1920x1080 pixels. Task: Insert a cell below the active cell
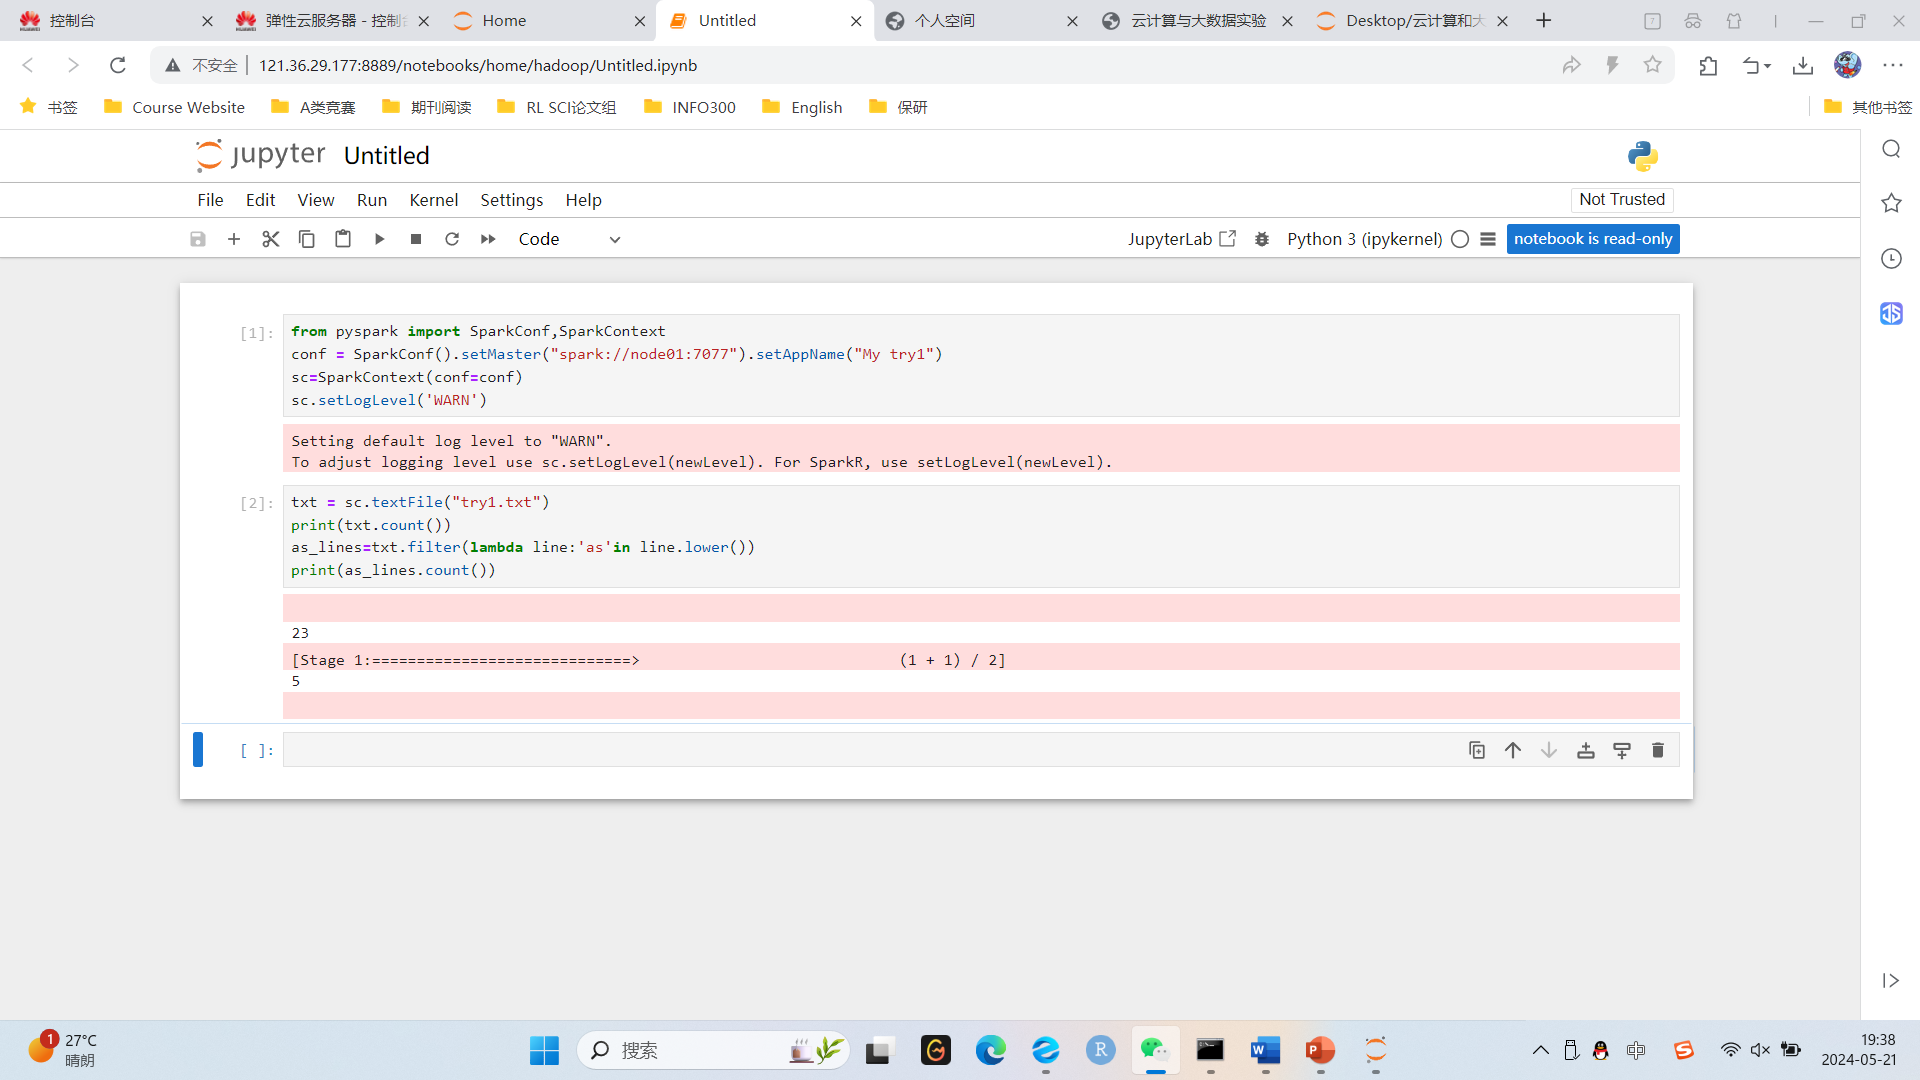[1622, 750]
